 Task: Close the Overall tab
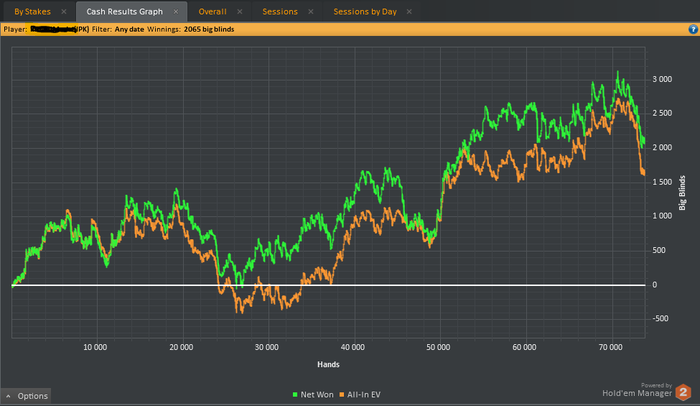(x=240, y=12)
